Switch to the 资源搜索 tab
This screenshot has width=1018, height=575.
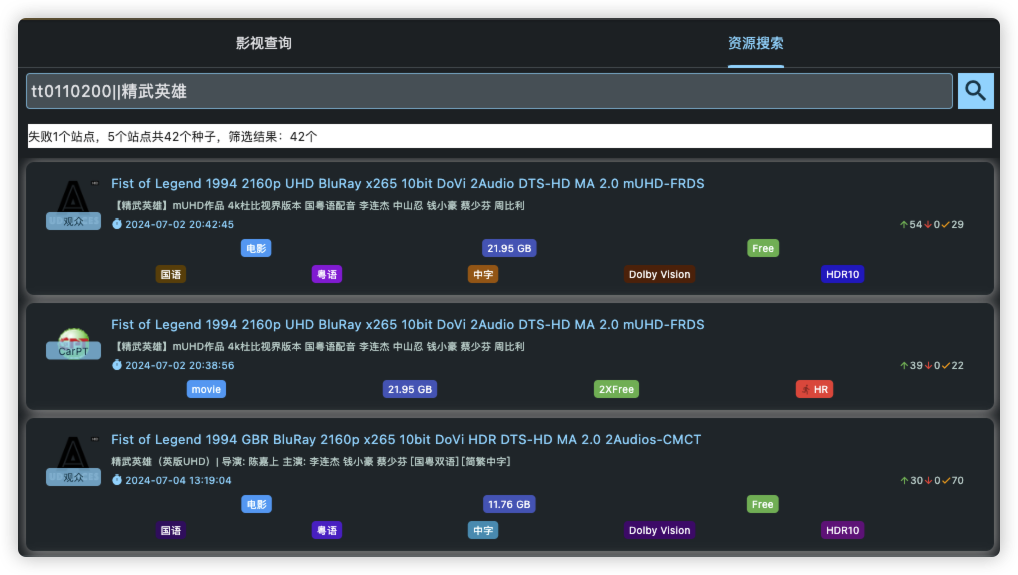coord(755,43)
